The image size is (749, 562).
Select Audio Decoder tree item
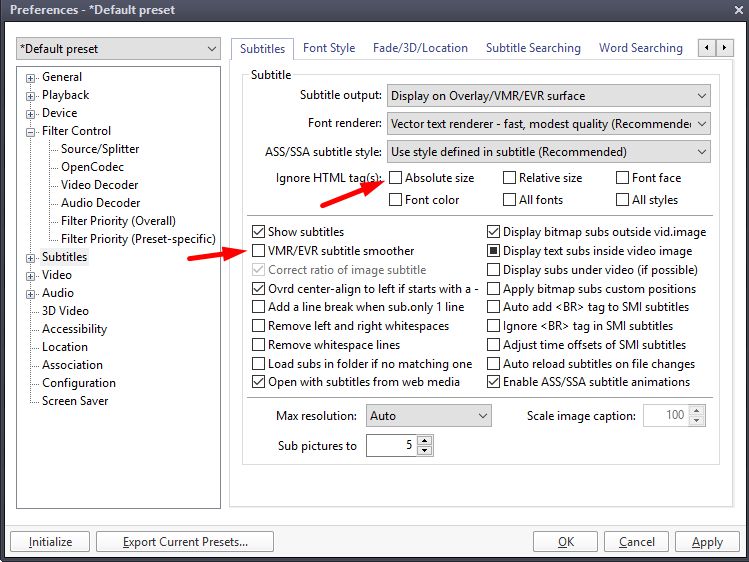click(x=100, y=203)
